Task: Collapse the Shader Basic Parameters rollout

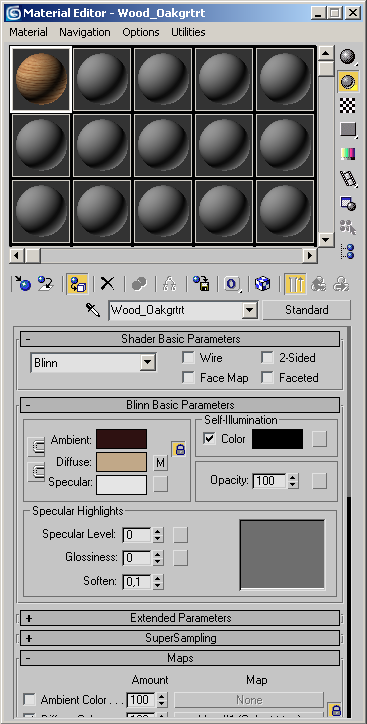Action: point(180,339)
